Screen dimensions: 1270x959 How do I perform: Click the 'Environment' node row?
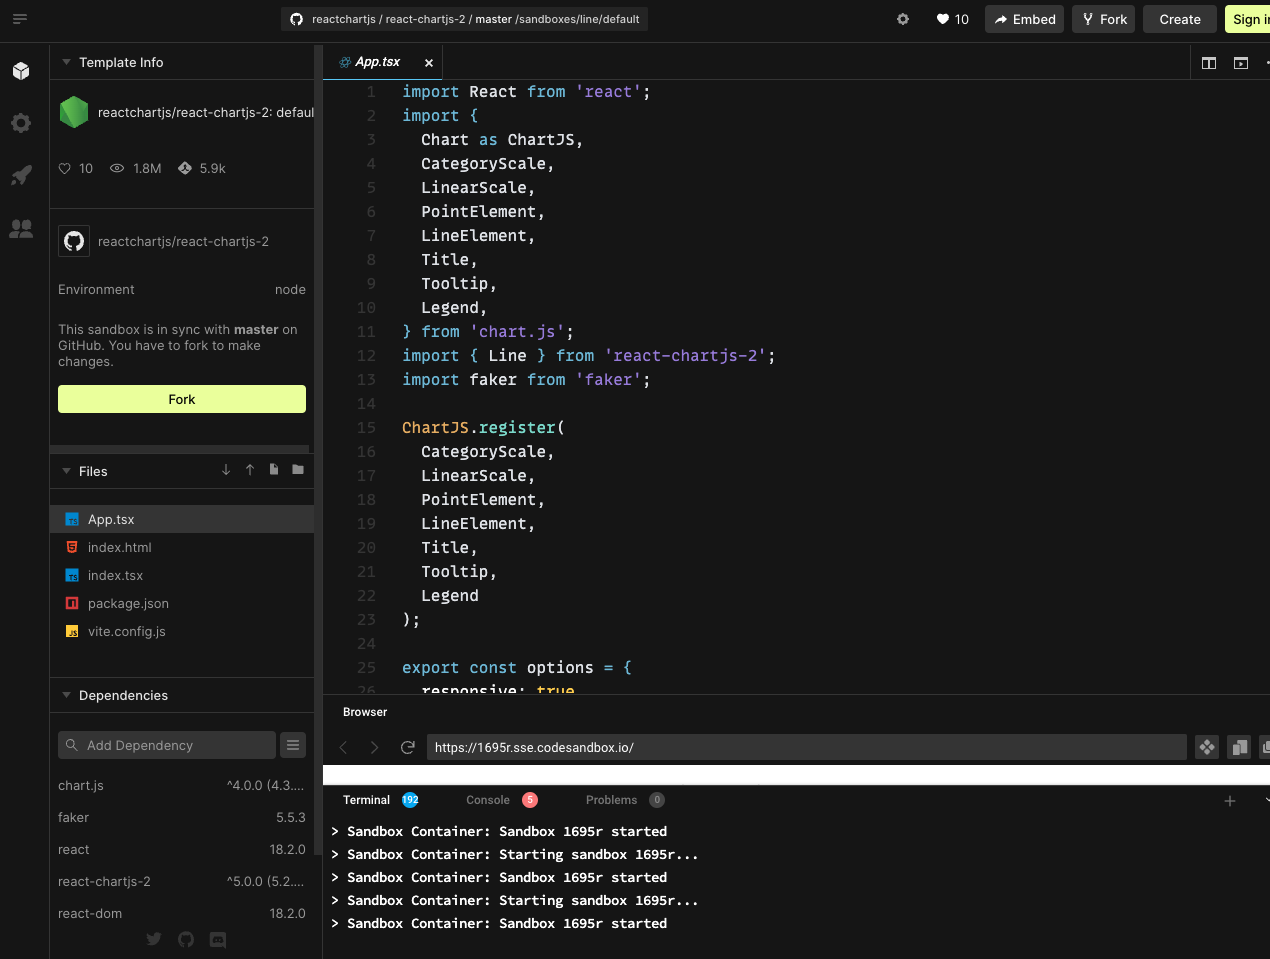tap(182, 289)
